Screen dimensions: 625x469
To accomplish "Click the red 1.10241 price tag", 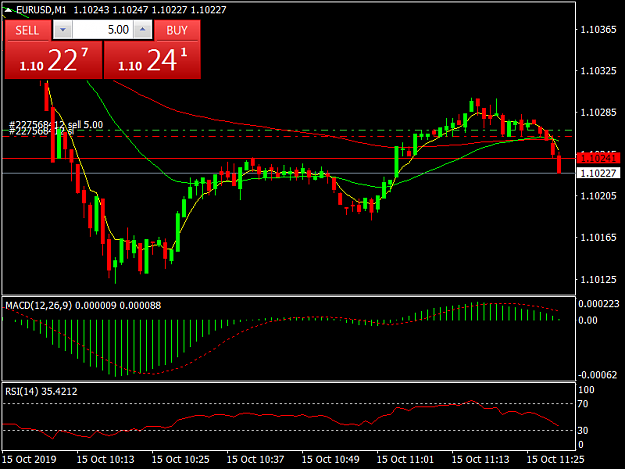I will pyautogui.click(x=598, y=158).
